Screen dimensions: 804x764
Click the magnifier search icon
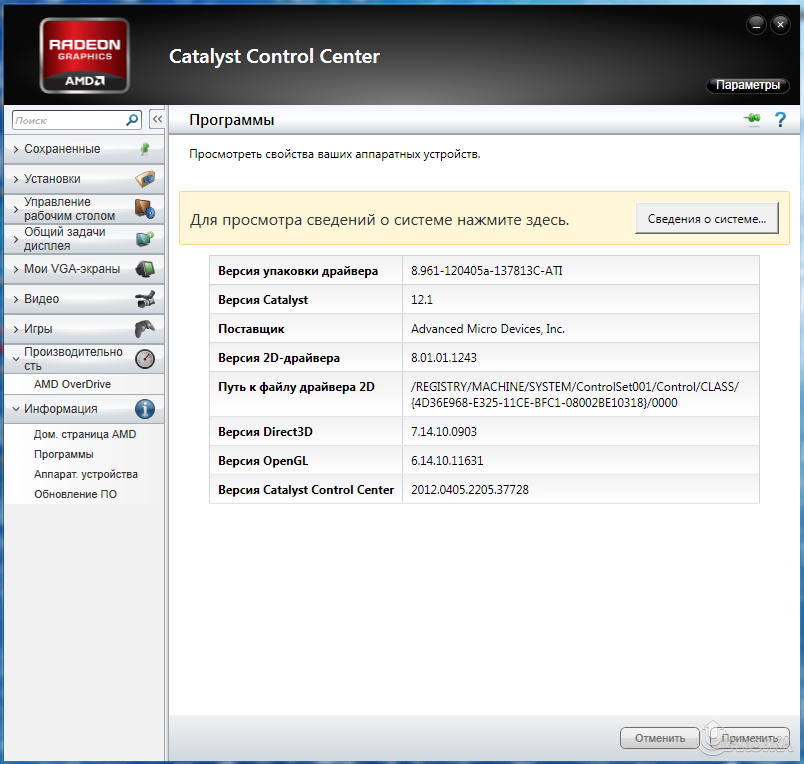[x=132, y=120]
